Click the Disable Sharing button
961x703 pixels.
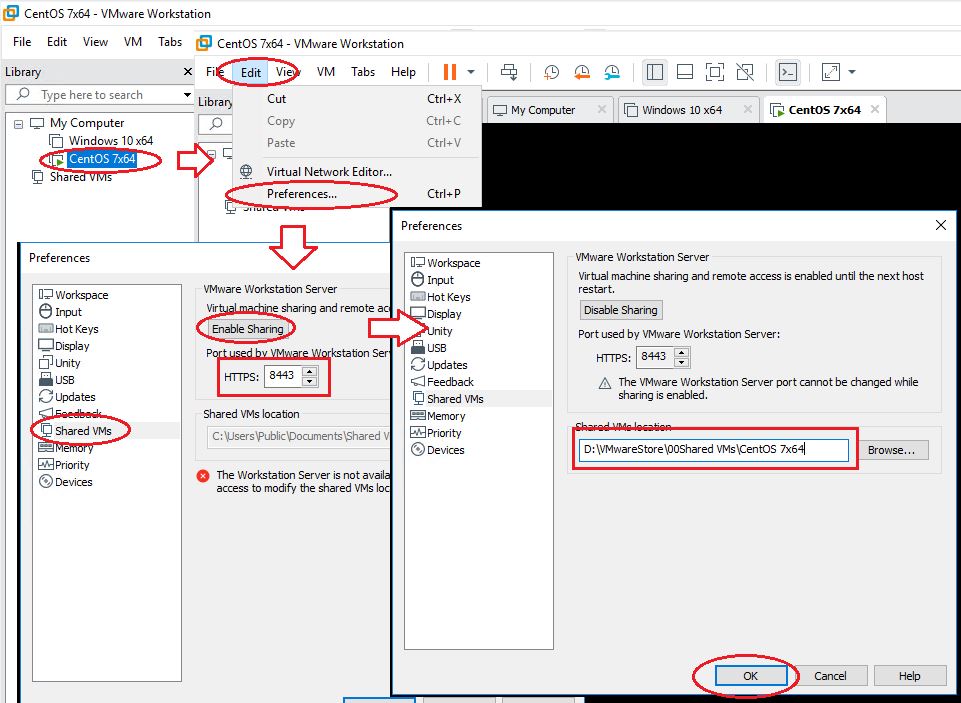(x=621, y=310)
